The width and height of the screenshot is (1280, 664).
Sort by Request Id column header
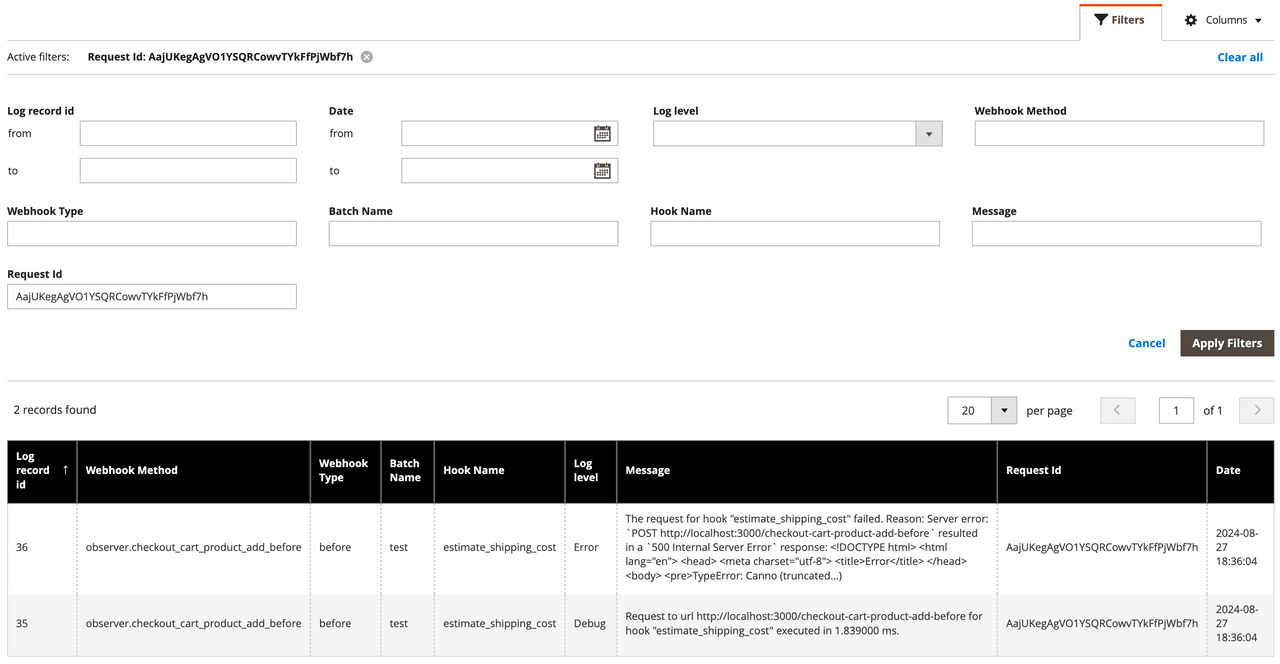pos(1101,470)
